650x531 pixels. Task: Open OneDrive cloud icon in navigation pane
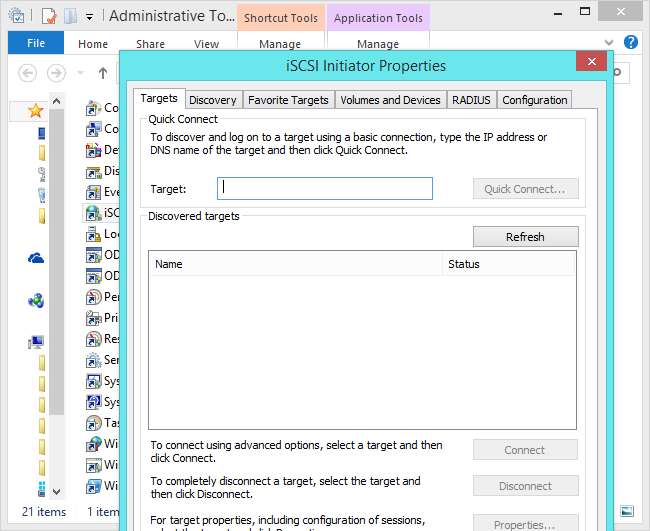tap(36, 258)
